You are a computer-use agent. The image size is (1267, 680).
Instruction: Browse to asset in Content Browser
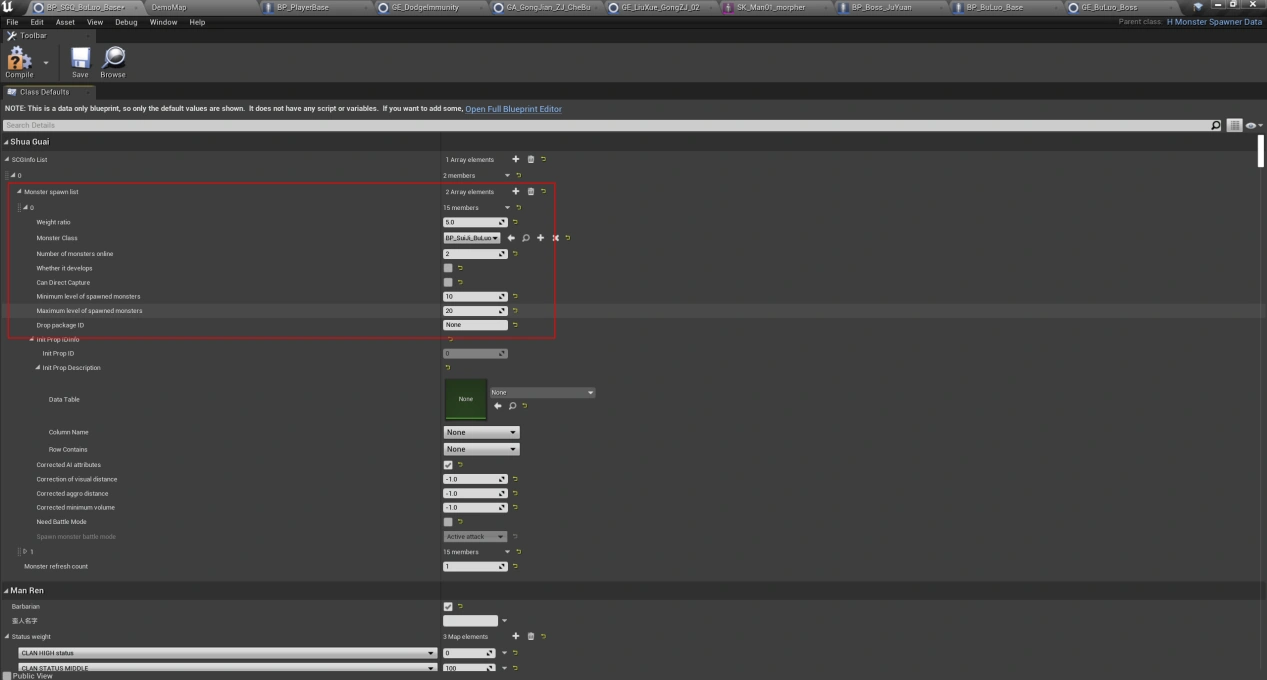113,63
